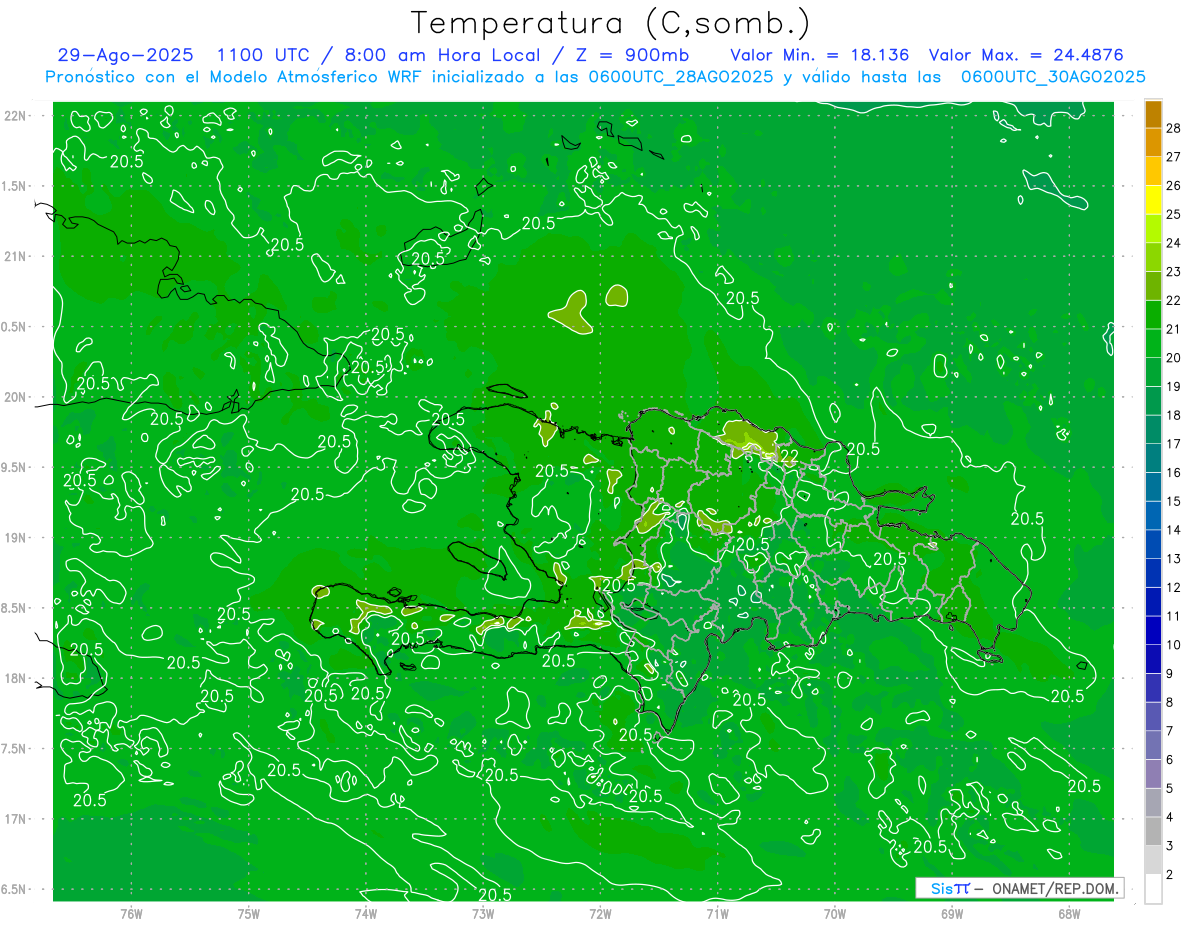Pick the teal swatch between 16 and 17

point(1153,458)
